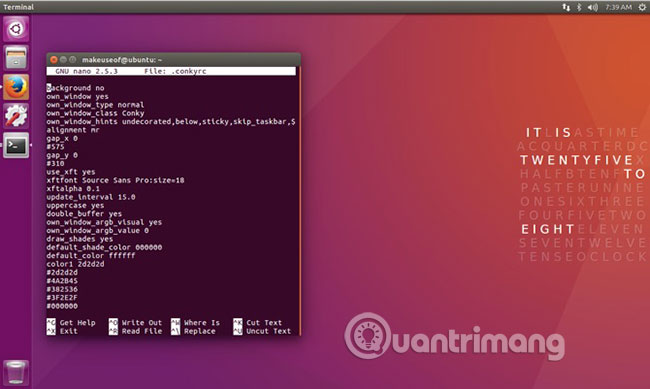Click the nano header 'File: .conkyrc'
This screenshot has width=650, height=389.
tap(175, 71)
